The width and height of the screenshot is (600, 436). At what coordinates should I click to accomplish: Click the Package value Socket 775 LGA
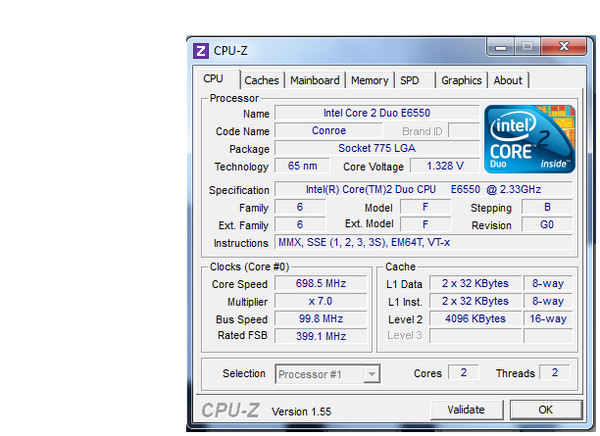(377, 148)
